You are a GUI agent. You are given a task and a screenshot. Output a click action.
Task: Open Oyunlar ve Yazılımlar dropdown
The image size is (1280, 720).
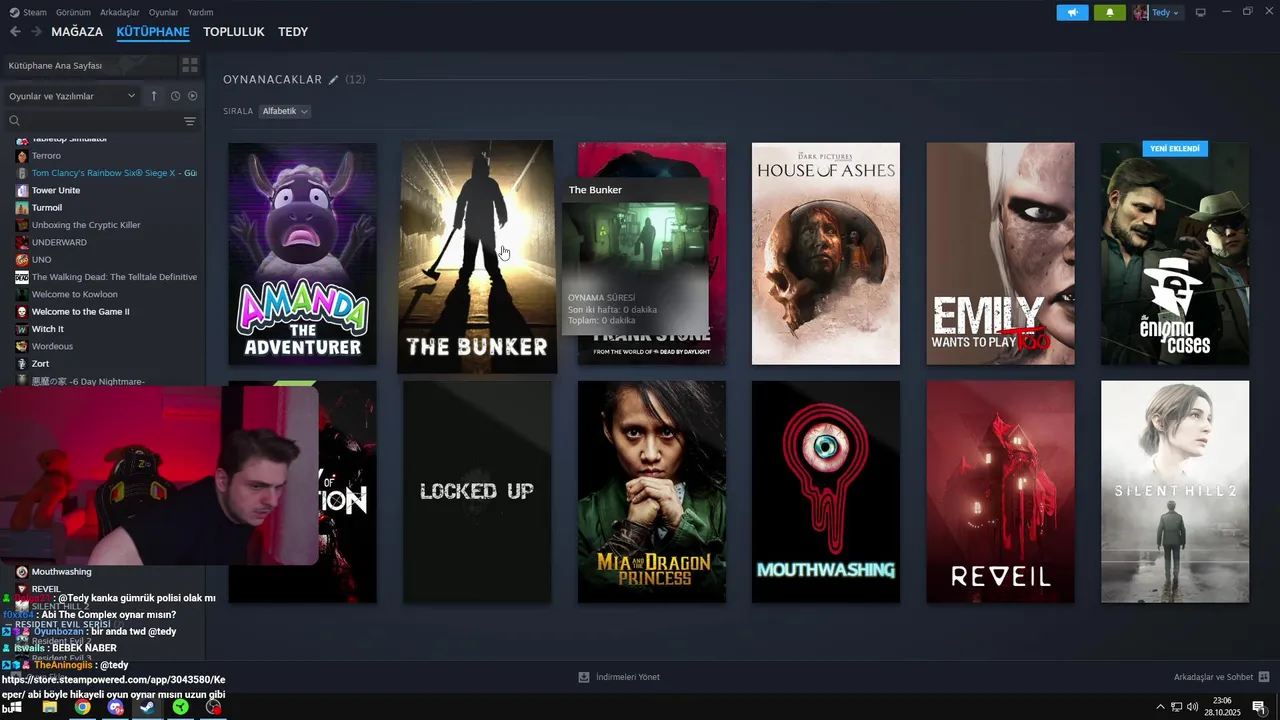pos(72,96)
